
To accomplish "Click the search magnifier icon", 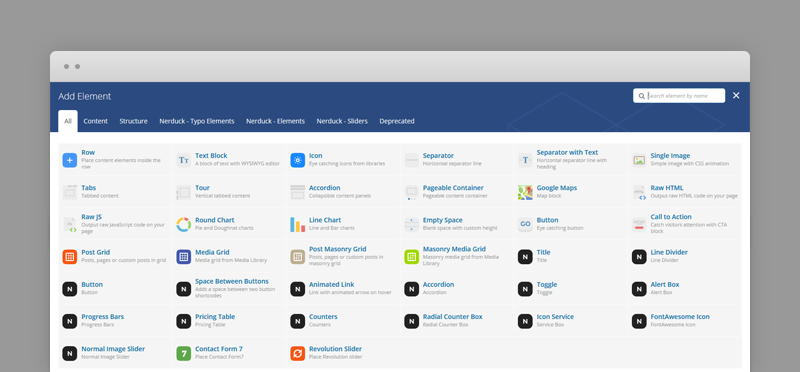I will click(641, 96).
